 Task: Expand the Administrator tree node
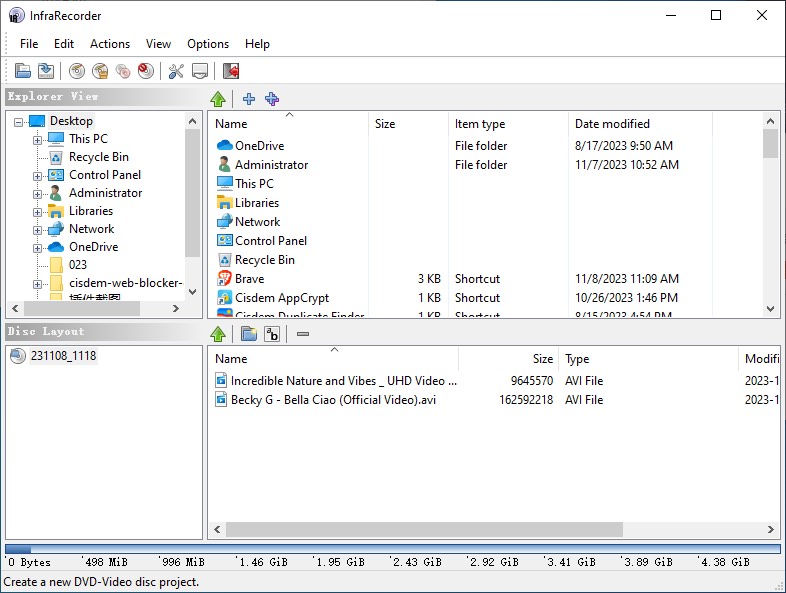[38, 194]
